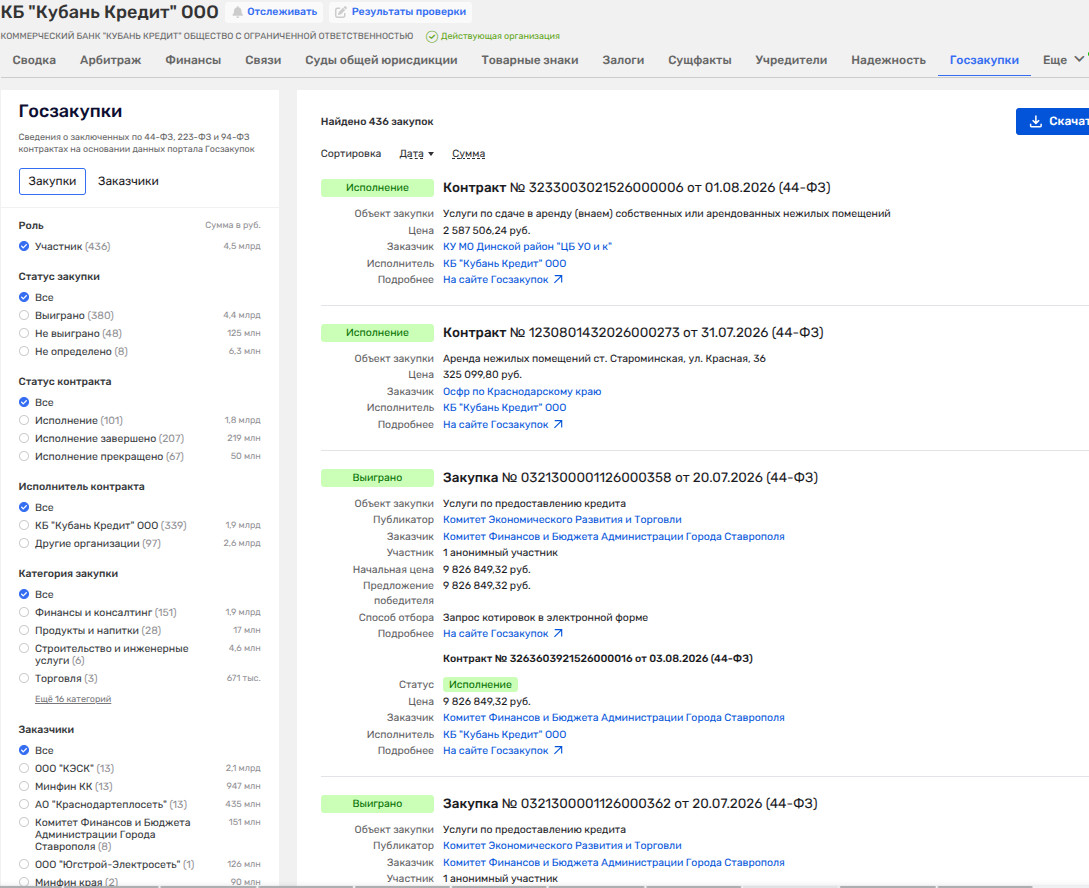Screen dimensions: 1089x888
Task: Select Продукты и напитки (28) category
Action: click(24, 630)
